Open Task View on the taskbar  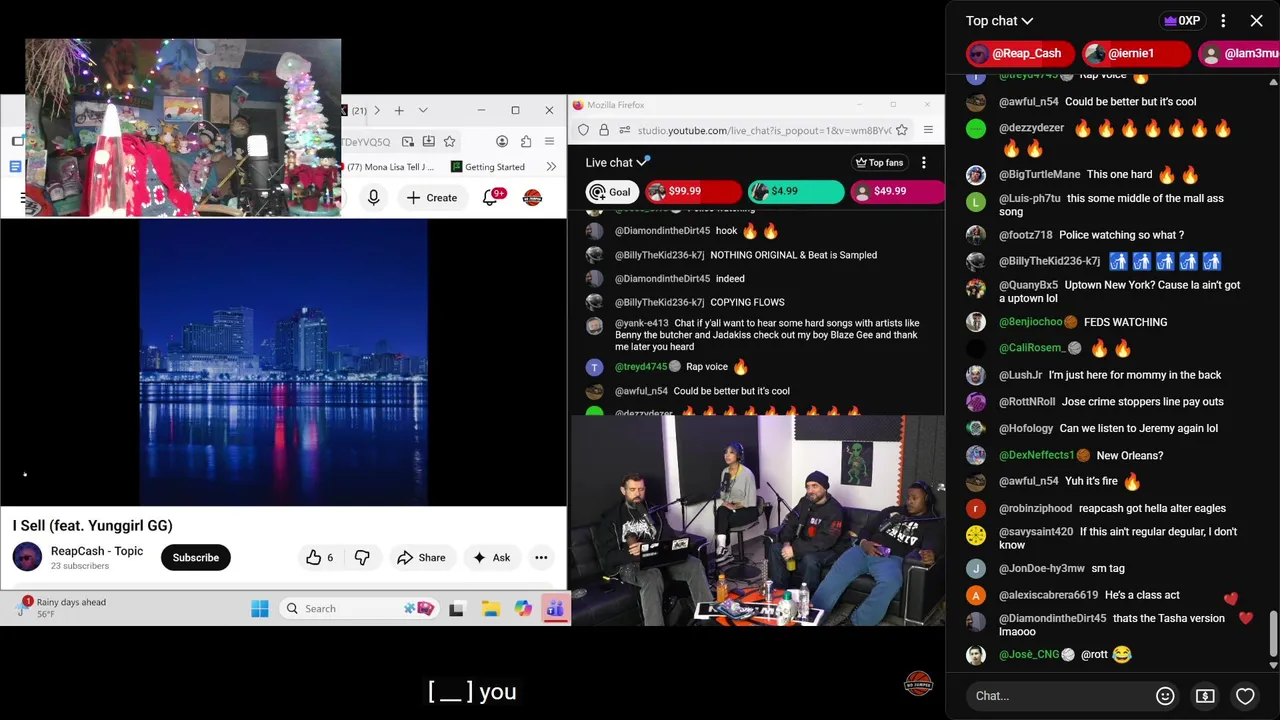[457, 608]
